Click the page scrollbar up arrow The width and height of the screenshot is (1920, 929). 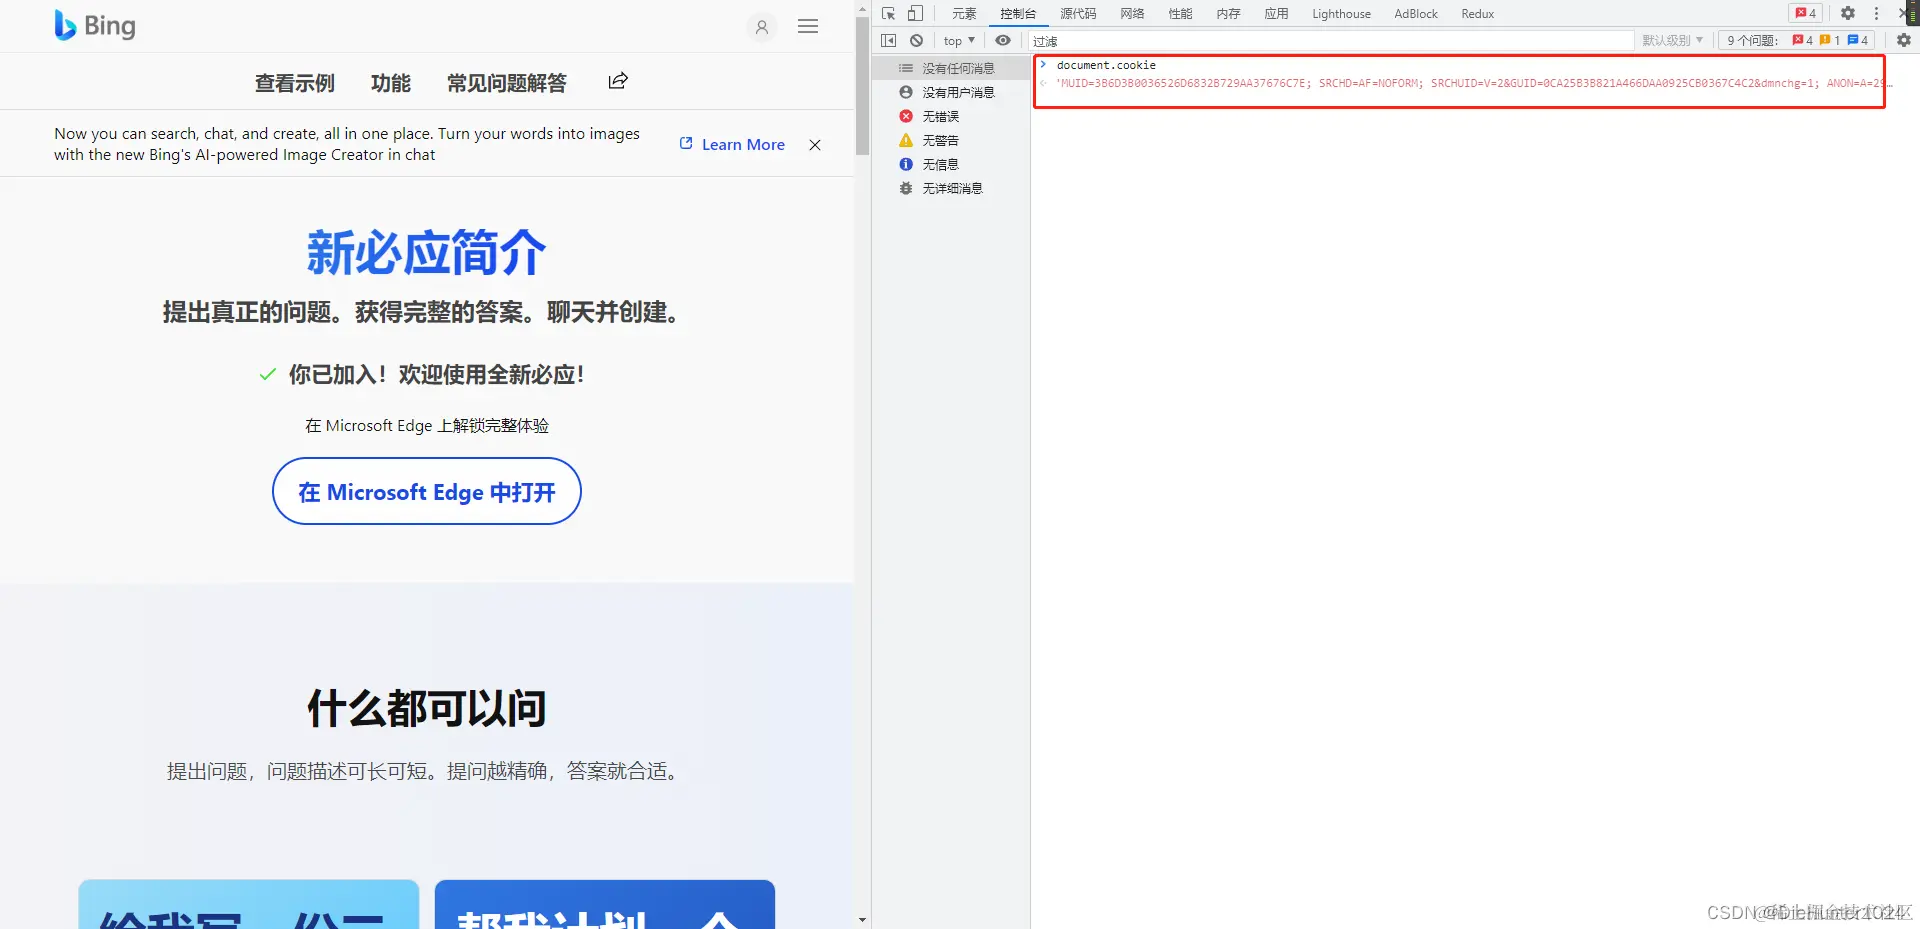pos(862,8)
